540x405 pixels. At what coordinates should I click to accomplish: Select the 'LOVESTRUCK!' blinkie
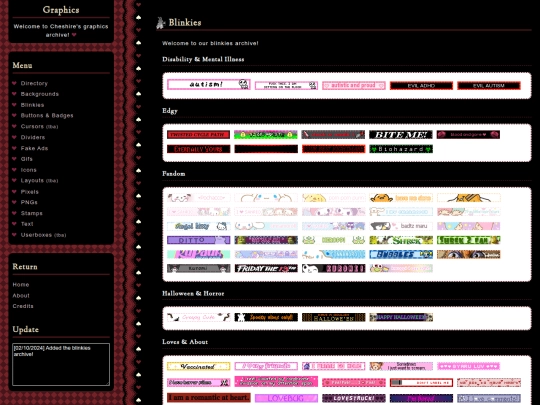coord(354,398)
